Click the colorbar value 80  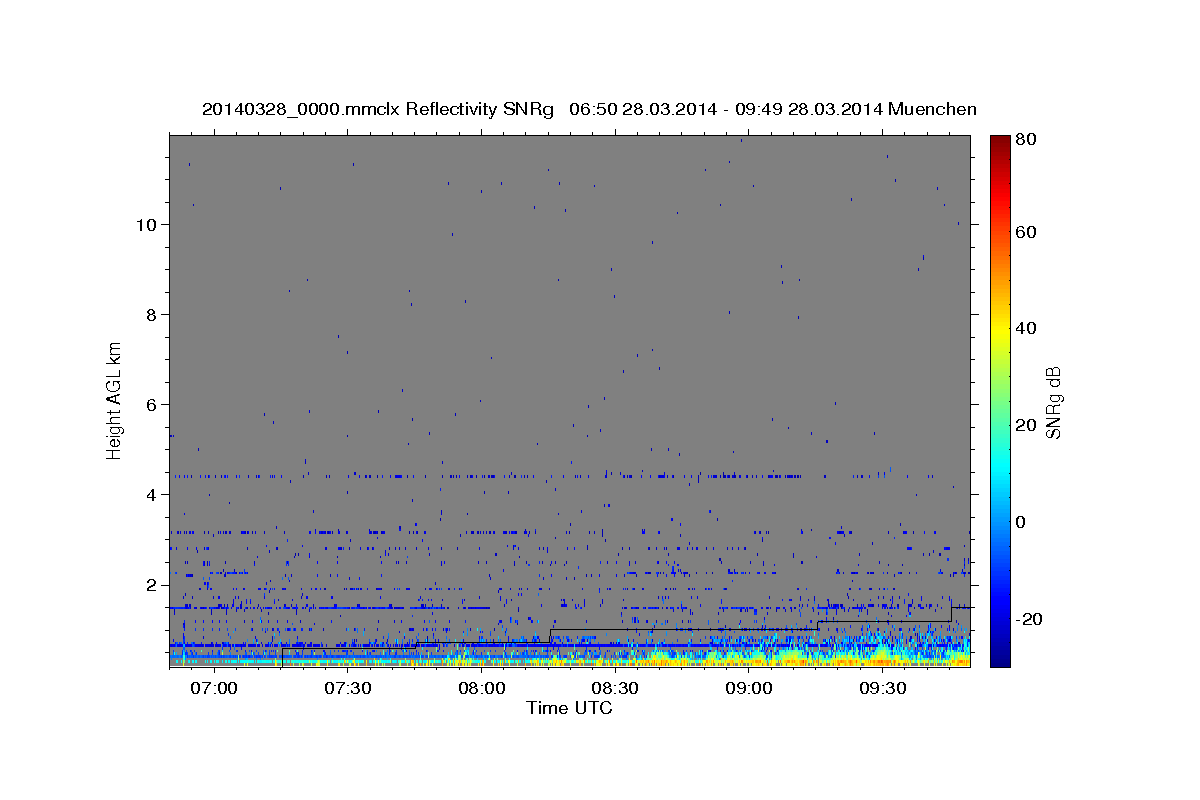point(1025,140)
